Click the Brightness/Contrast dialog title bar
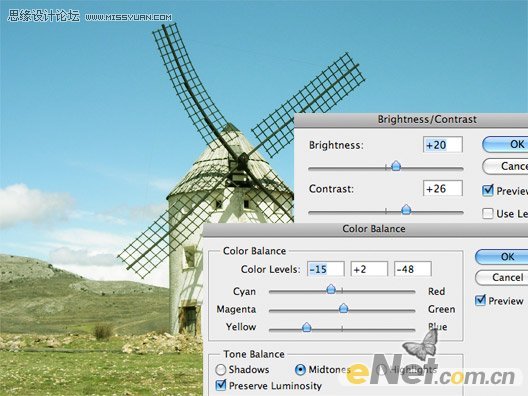The width and height of the screenshot is (528, 396). pyautogui.click(x=411, y=120)
